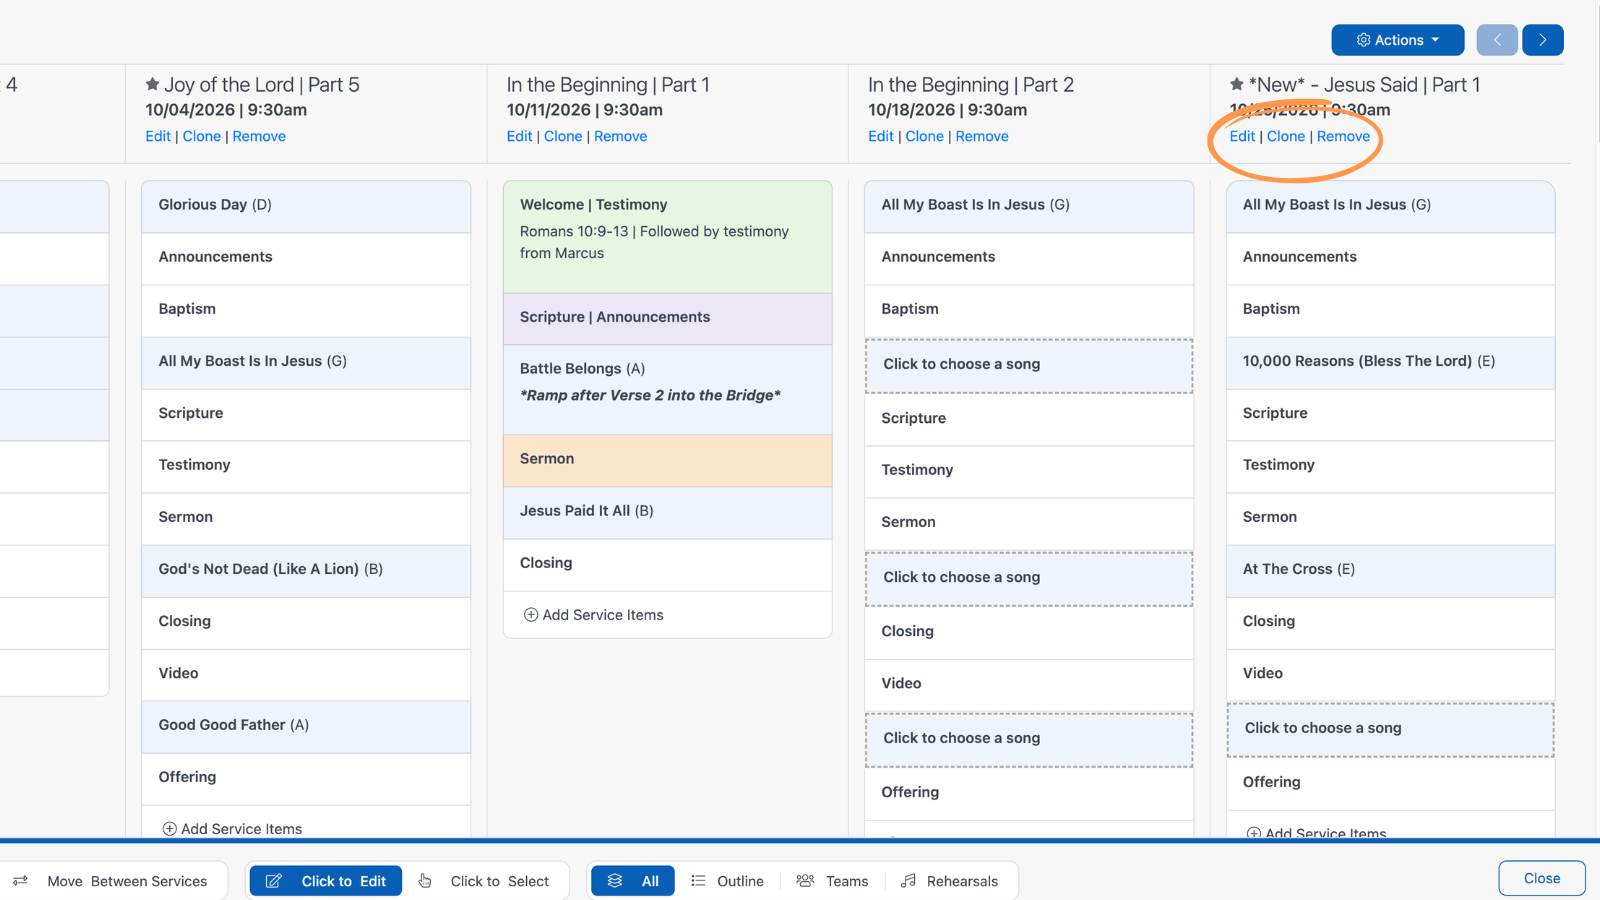The width and height of the screenshot is (1600, 900).
Task: Choose a song after Video in Part 2
Action: [1029, 739]
